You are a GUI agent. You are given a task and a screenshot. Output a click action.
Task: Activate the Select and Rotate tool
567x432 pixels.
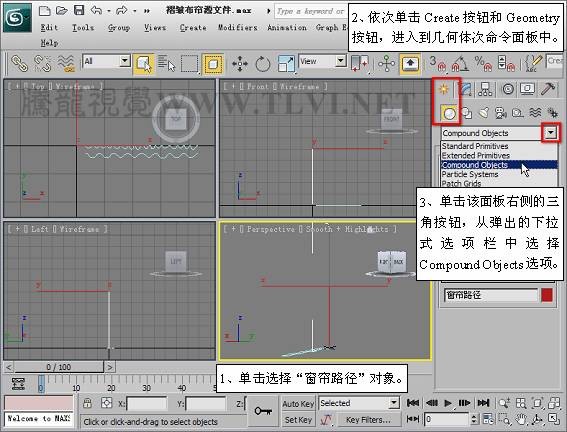[x=263, y=64]
